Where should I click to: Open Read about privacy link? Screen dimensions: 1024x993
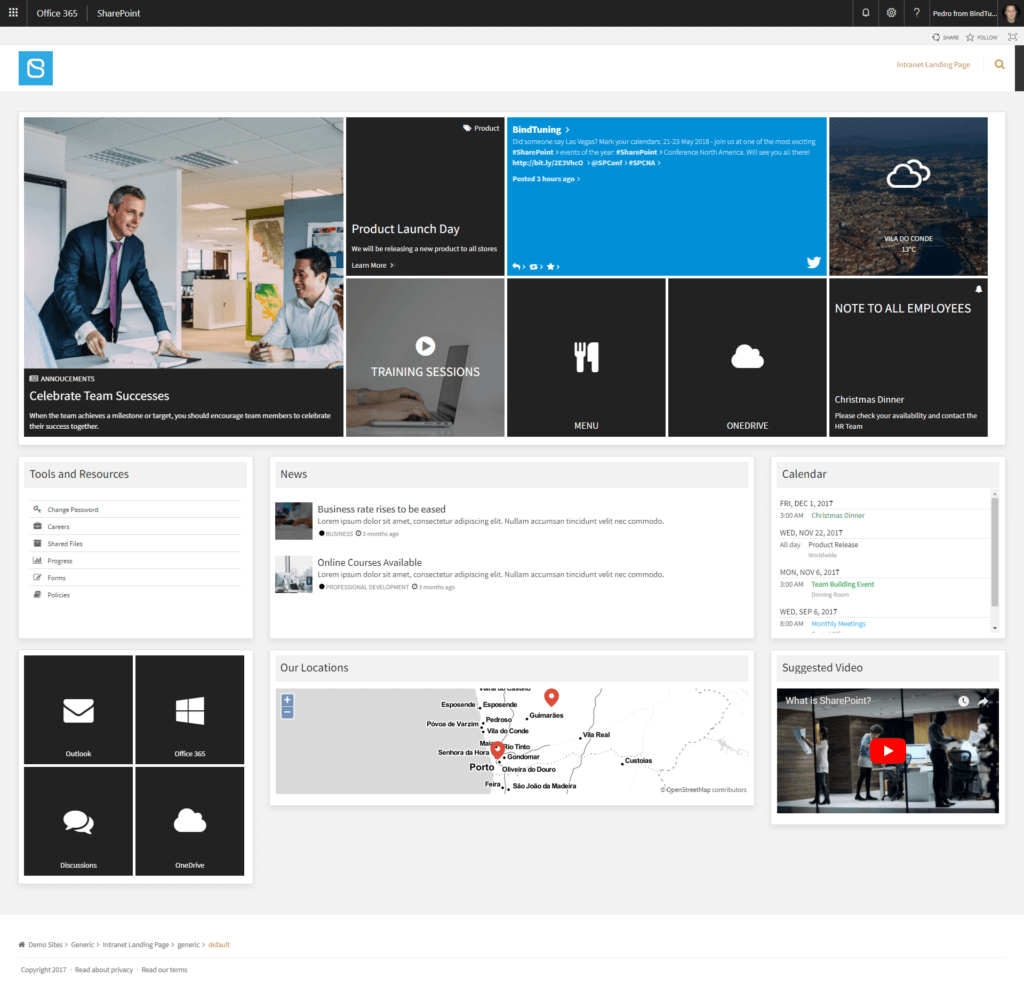(x=104, y=970)
